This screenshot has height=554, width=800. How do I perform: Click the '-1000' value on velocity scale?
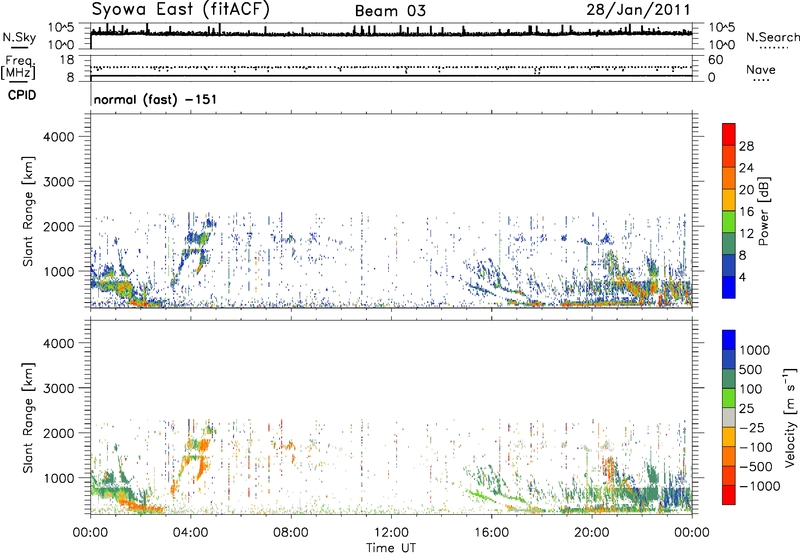coord(760,486)
